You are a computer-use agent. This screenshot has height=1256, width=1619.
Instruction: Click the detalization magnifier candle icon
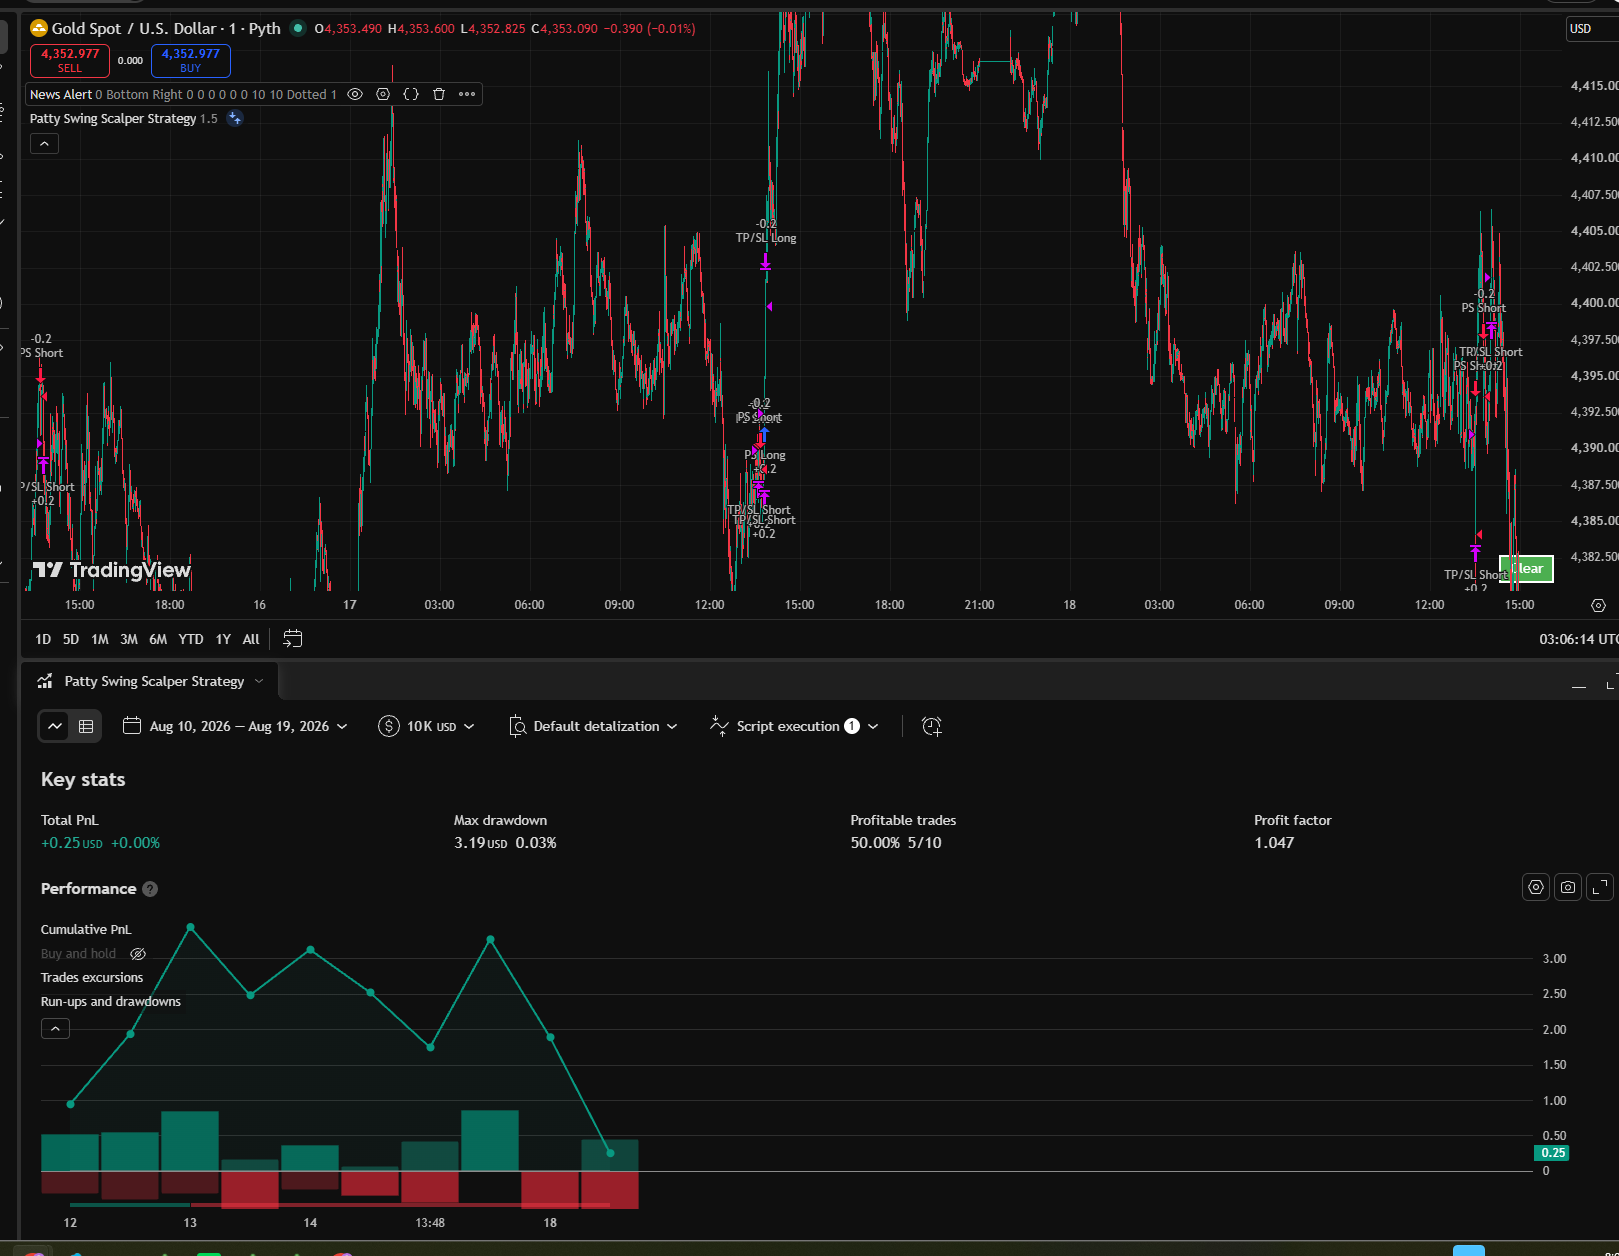pos(517,726)
